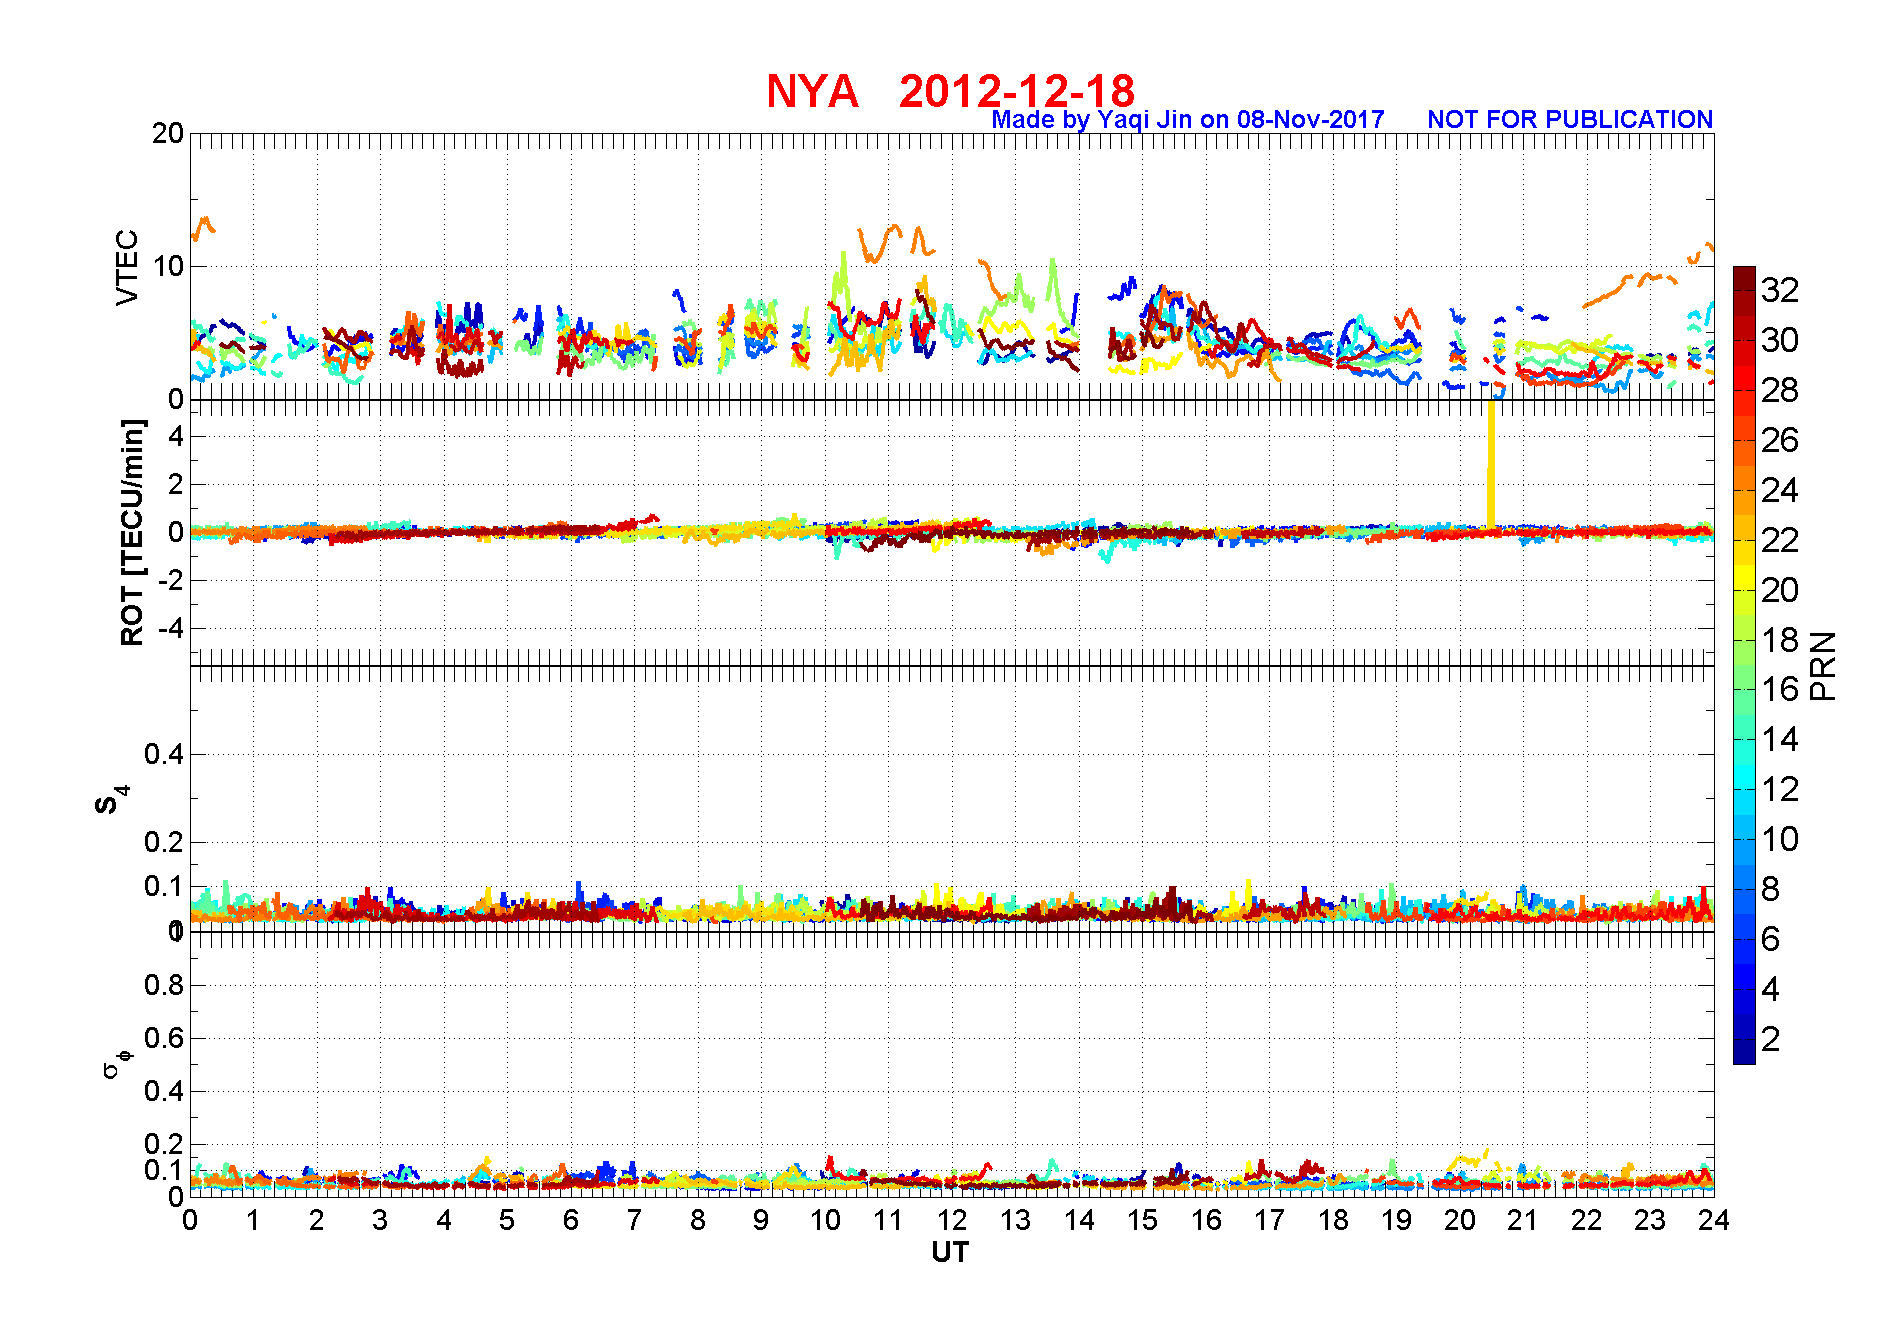Click the tall yellow ROT spike near 20.5 UT
The height and width of the screenshot is (1330, 1904).
tap(1491, 465)
